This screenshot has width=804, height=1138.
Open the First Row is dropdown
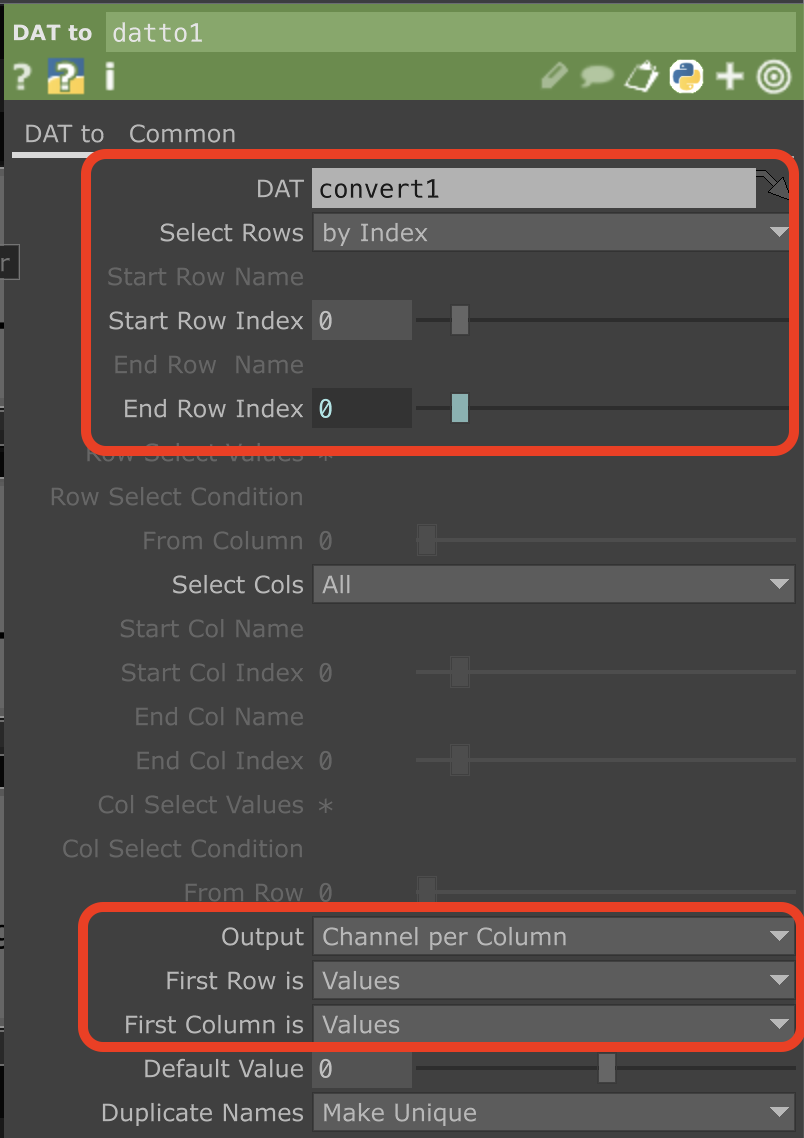pos(554,981)
